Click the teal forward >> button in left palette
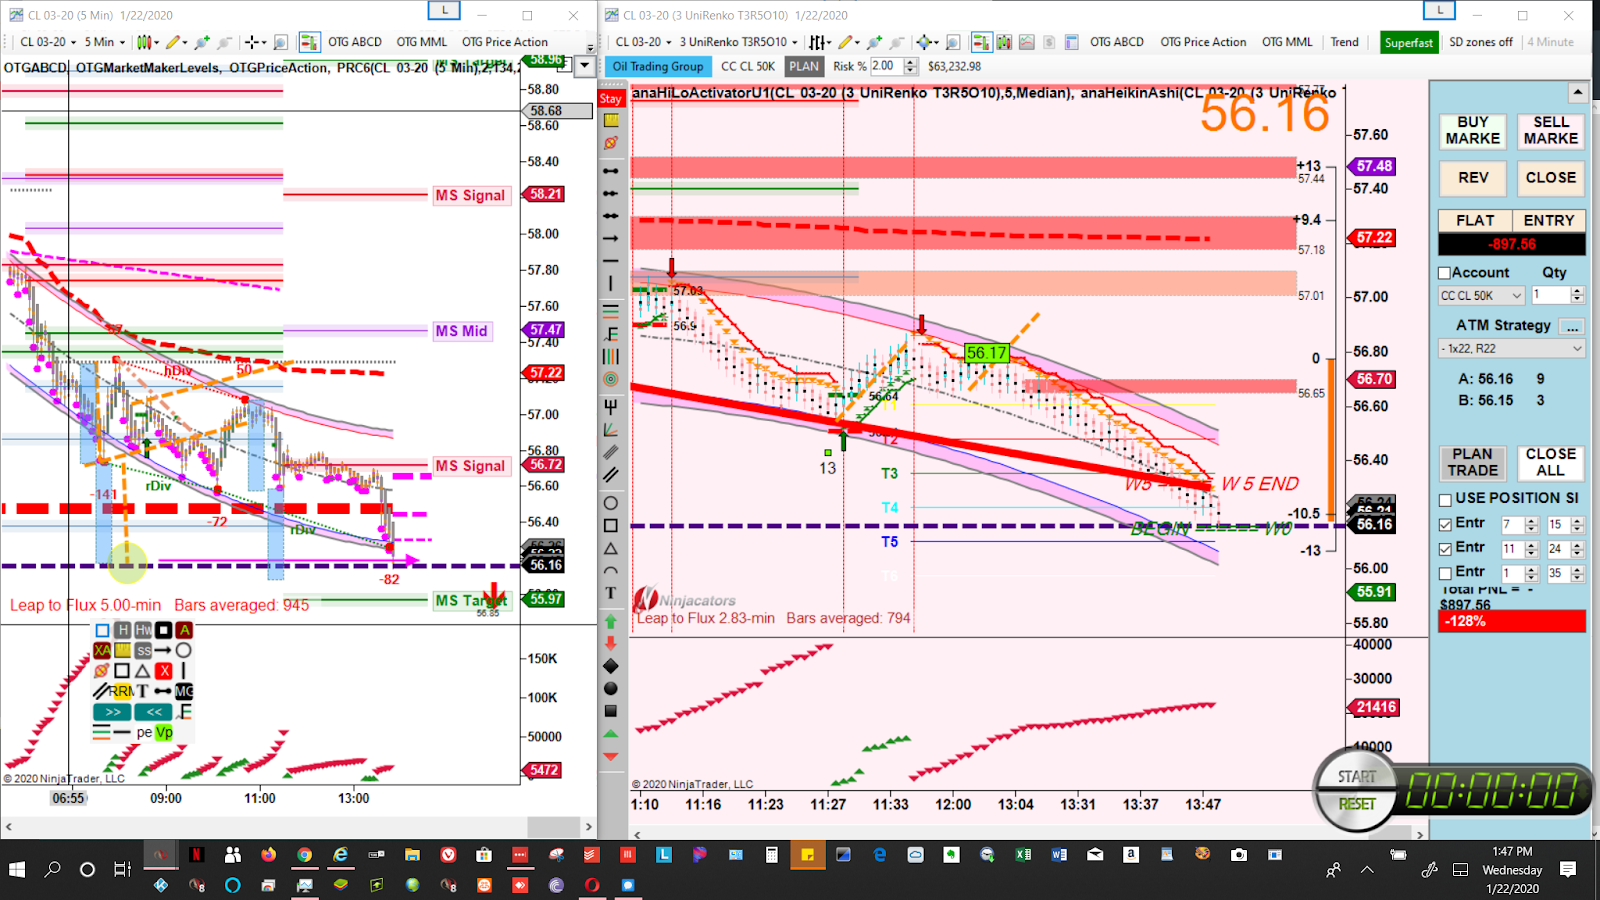The width and height of the screenshot is (1600, 900). point(112,712)
